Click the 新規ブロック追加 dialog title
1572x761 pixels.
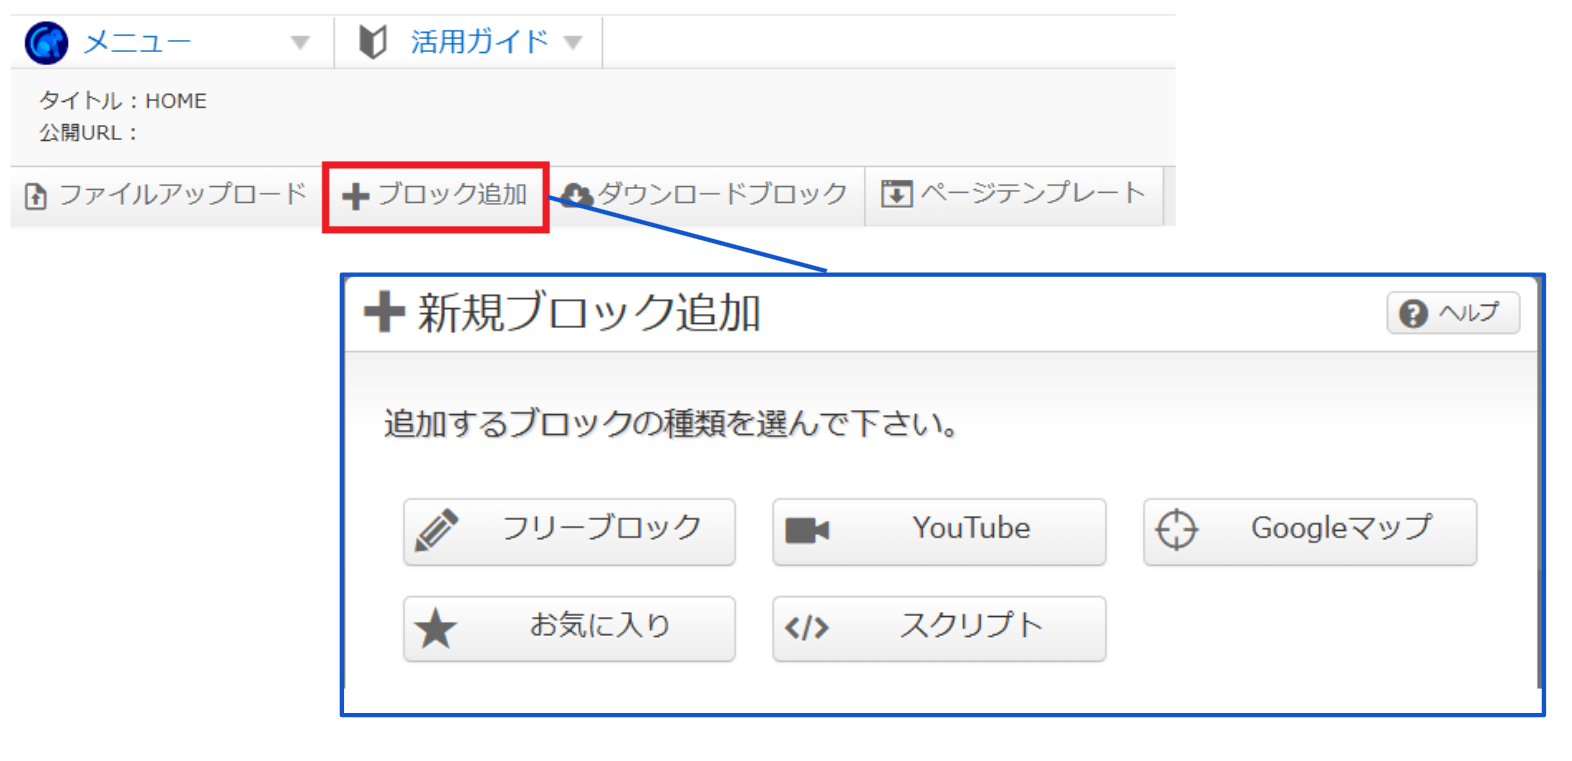click(x=589, y=313)
